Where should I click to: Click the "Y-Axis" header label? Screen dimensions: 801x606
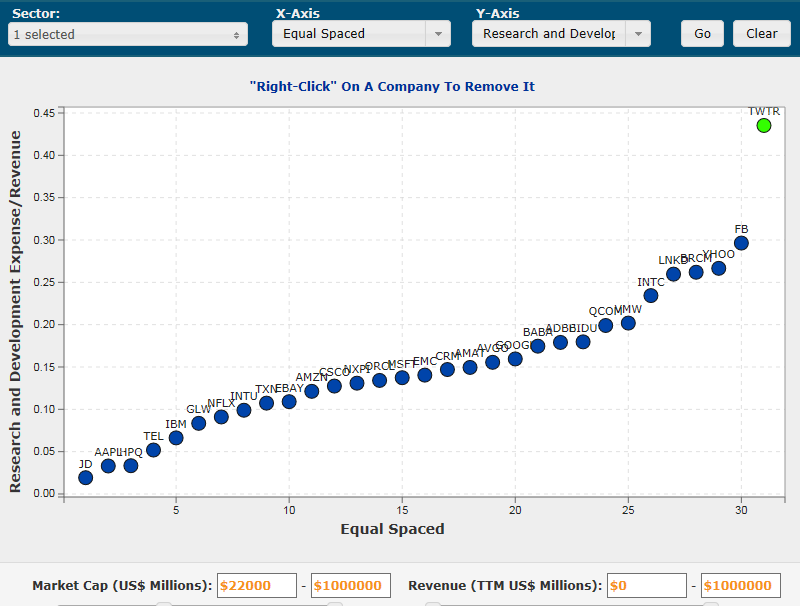tap(498, 14)
